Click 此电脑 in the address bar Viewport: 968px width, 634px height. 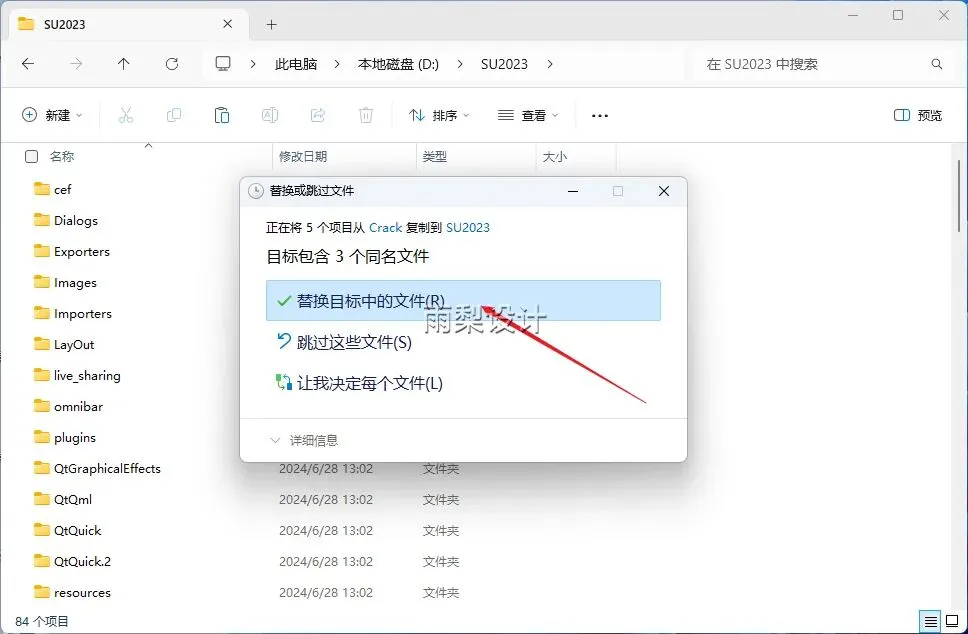pyautogui.click(x=296, y=64)
